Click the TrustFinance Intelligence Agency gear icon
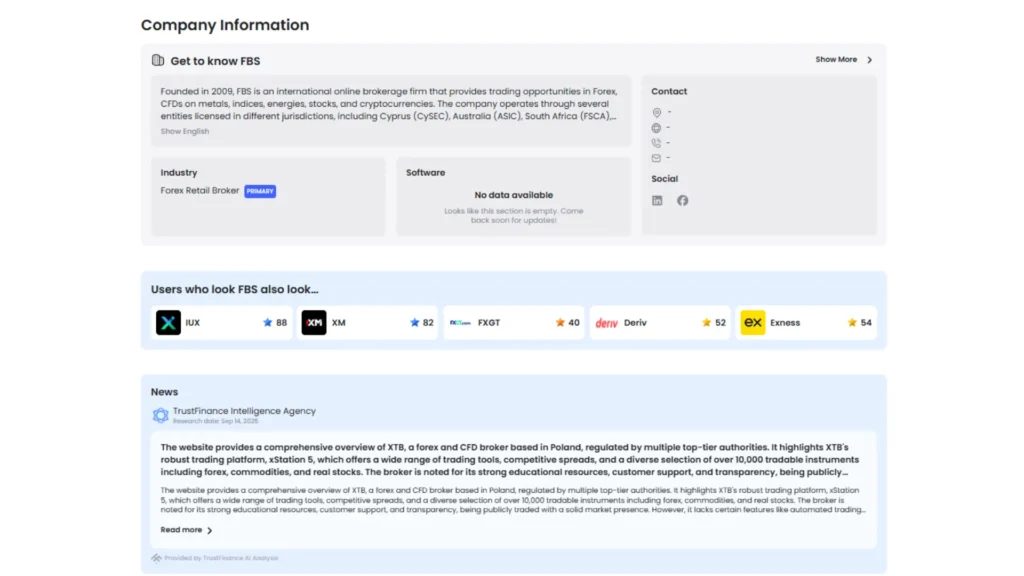1024x576 pixels. point(161,415)
